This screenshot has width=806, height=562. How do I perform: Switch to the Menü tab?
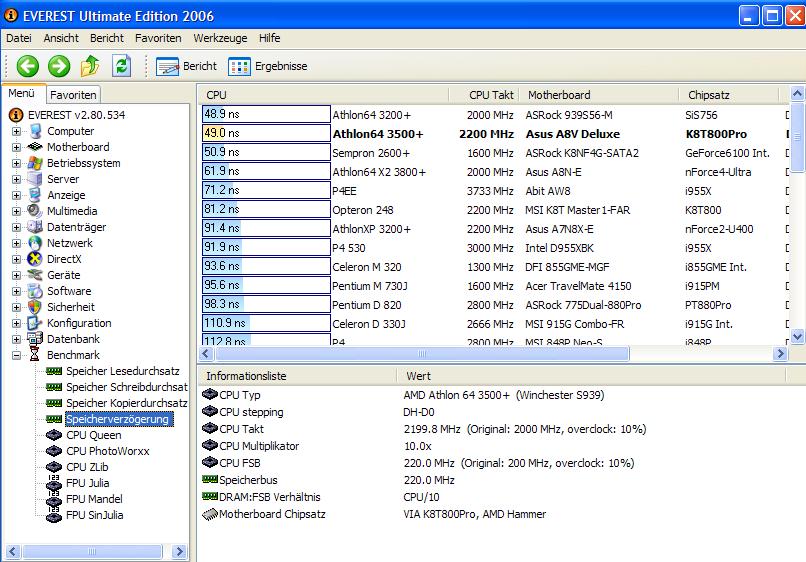[22, 94]
